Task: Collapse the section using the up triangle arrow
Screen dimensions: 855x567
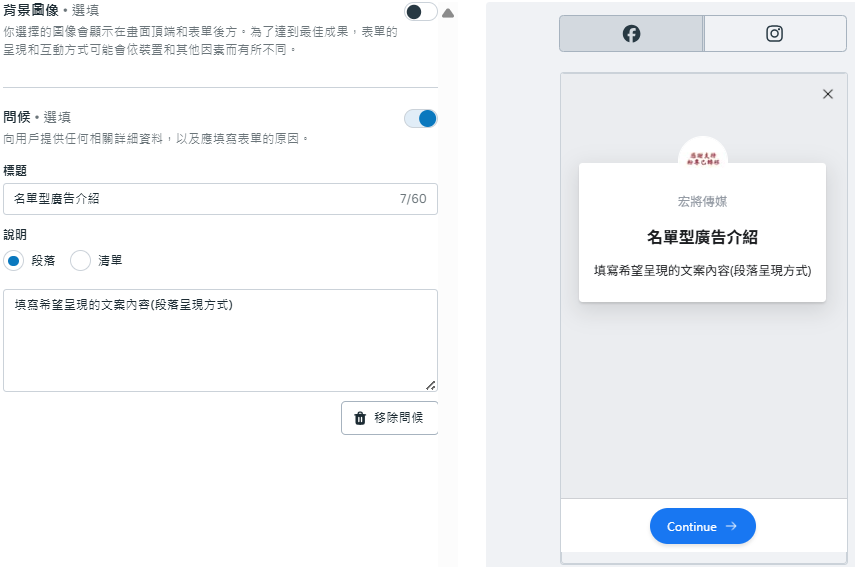Action: pyautogui.click(x=447, y=13)
